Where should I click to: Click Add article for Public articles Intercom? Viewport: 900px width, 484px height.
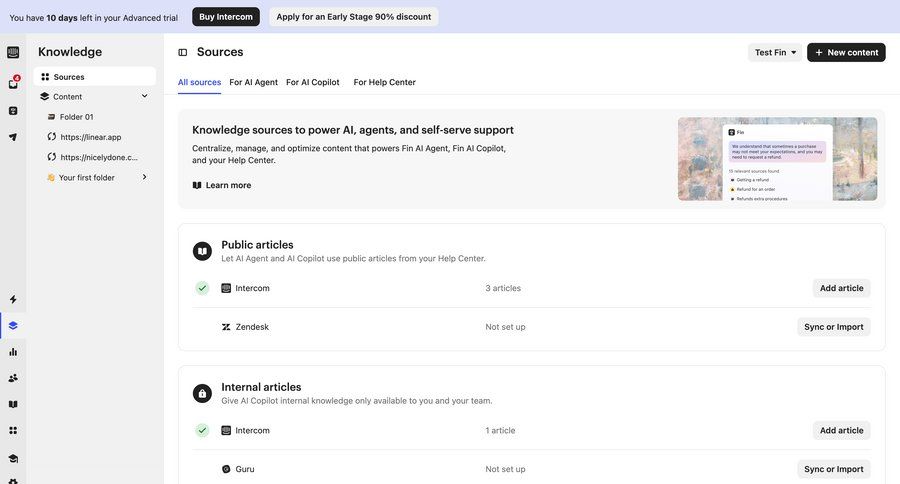point(841,288)
